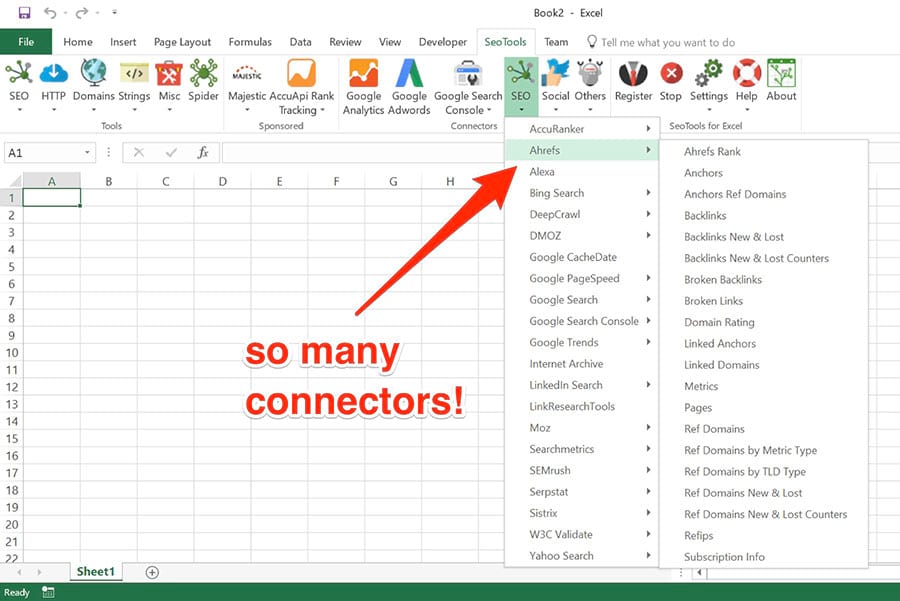This screenshot has width=900, height=601.
Task: Choose Anchors Ref Domains item
Action: click(735, 194)
